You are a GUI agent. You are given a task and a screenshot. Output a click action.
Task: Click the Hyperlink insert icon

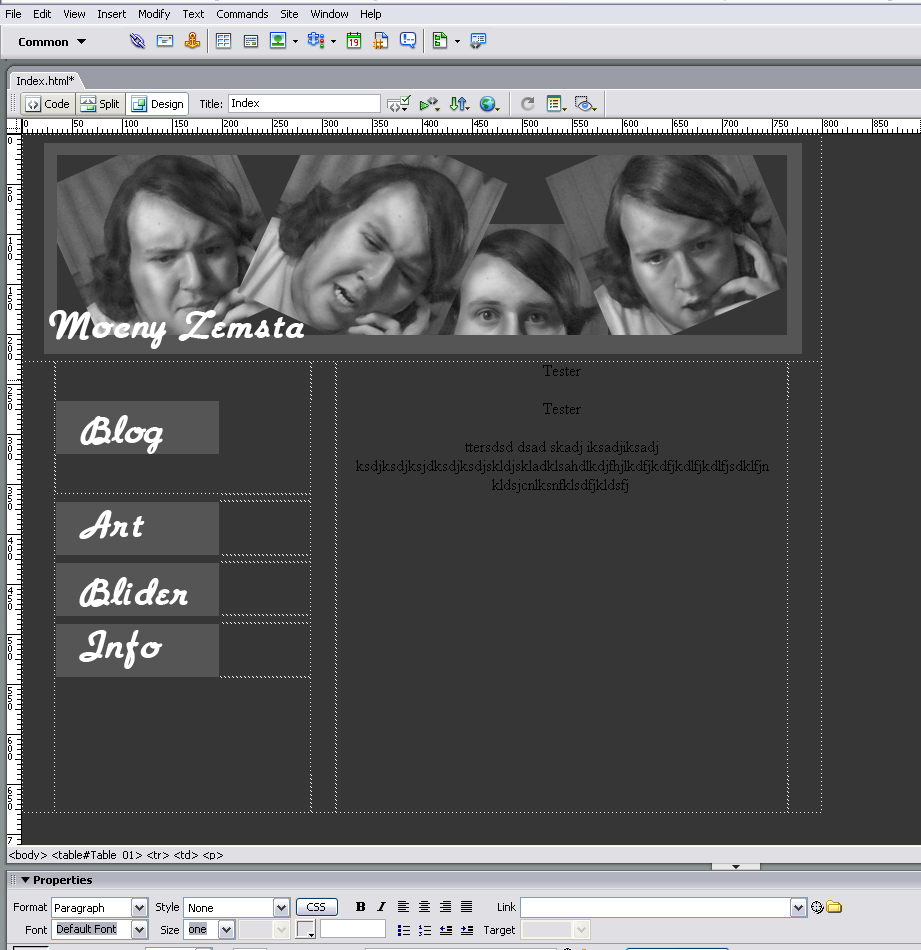[x=138, y=41]
